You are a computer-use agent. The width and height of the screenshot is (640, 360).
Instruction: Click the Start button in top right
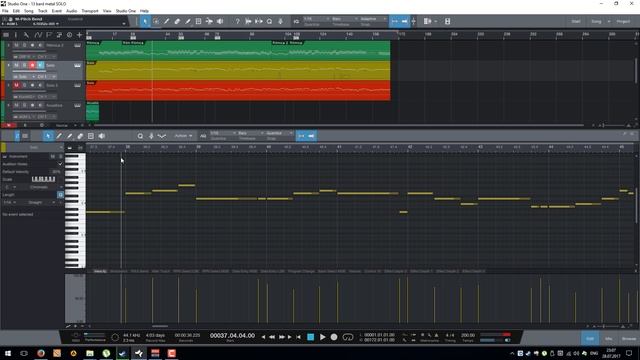[x=576, y=21]
